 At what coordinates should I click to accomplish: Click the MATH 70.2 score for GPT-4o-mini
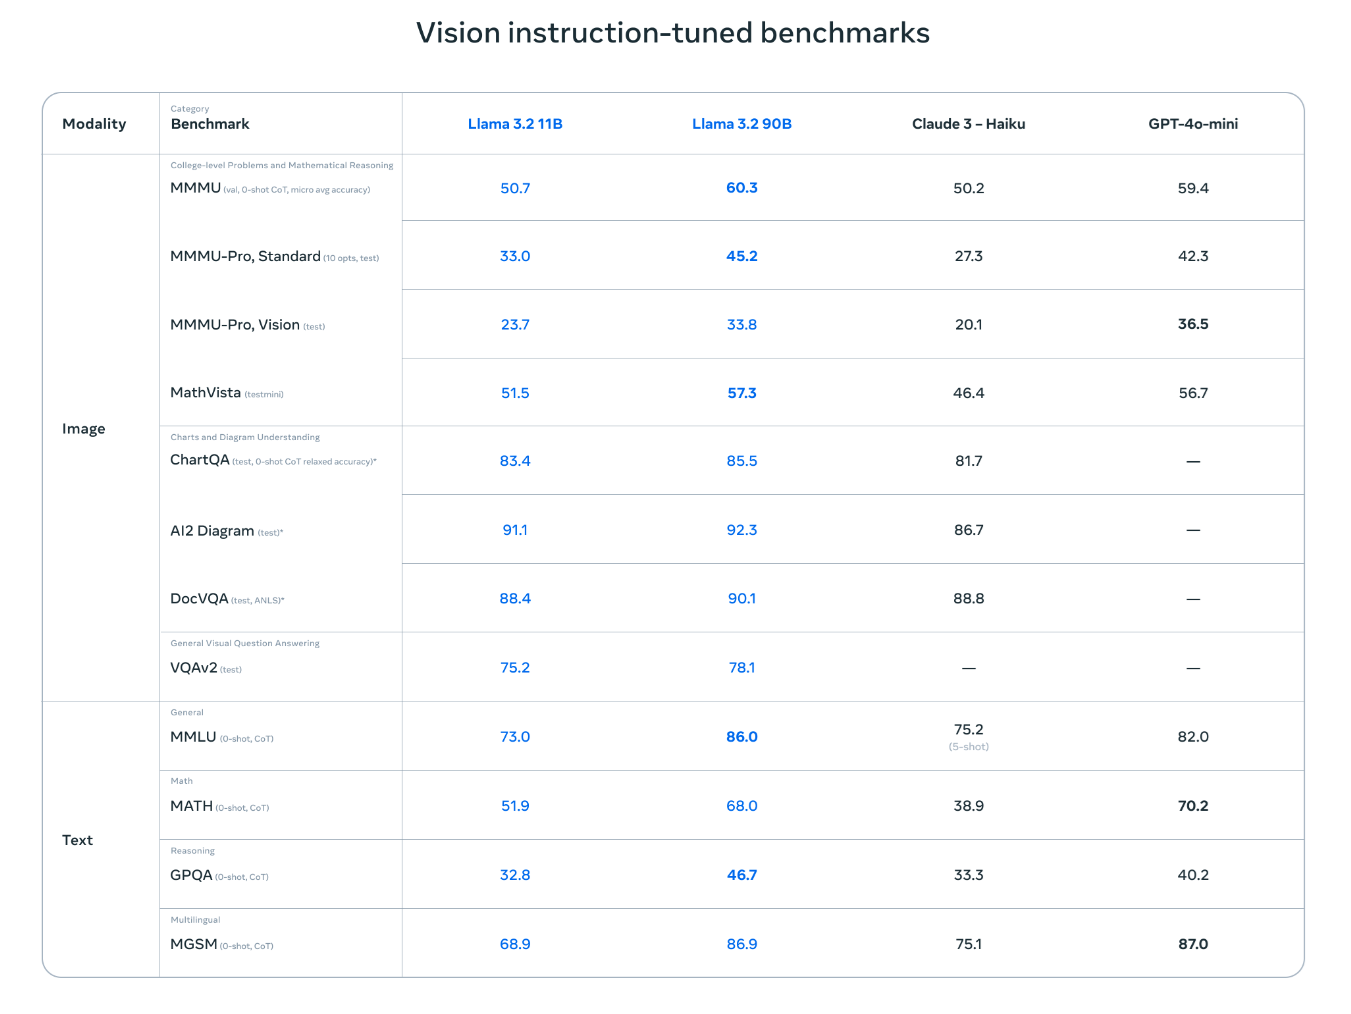coord(1193,806)
